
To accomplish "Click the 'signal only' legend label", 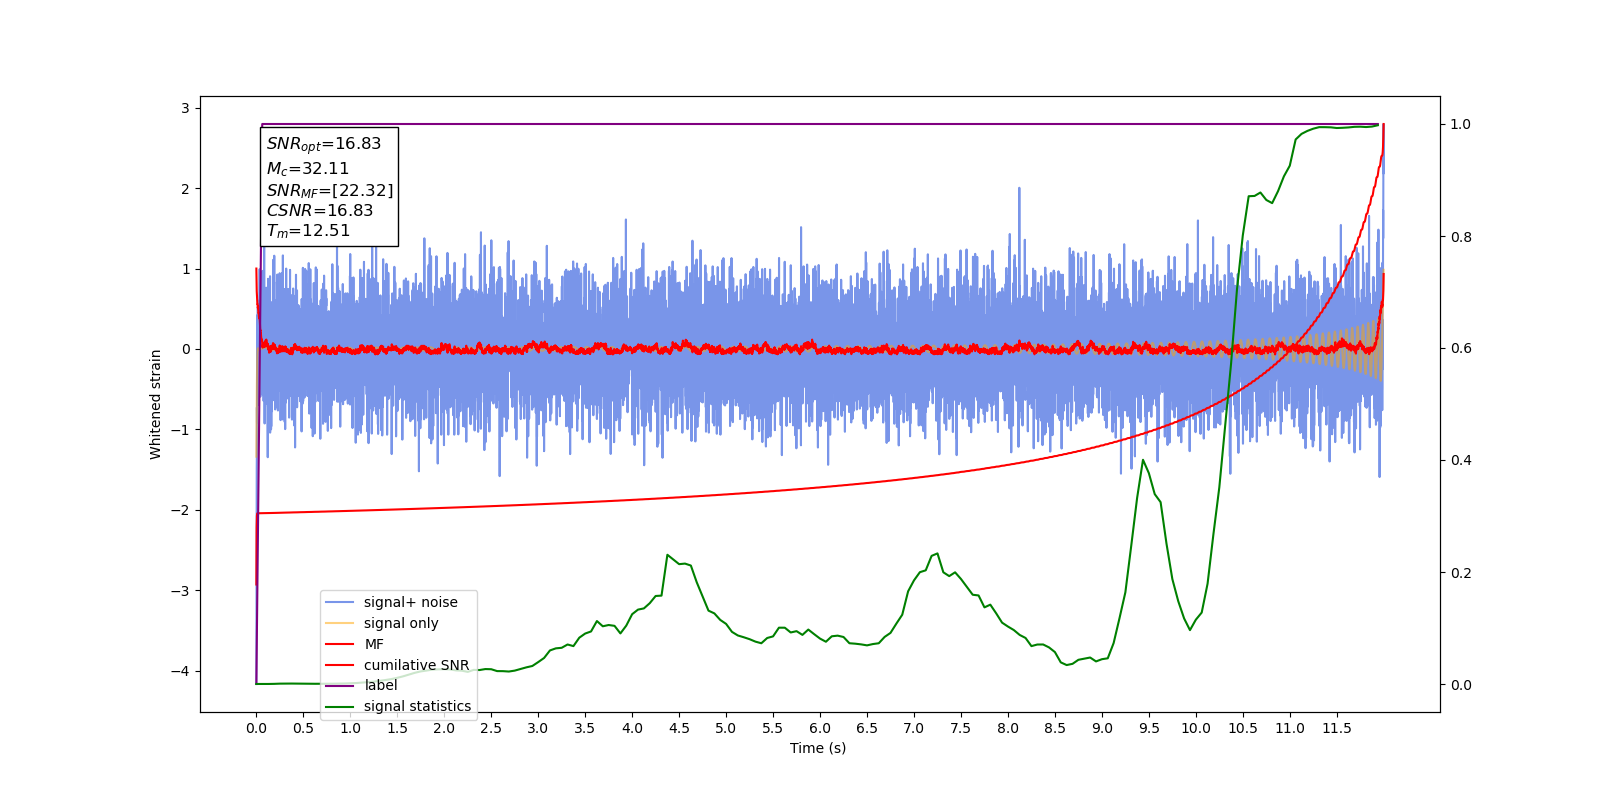I will click(401, 623).
